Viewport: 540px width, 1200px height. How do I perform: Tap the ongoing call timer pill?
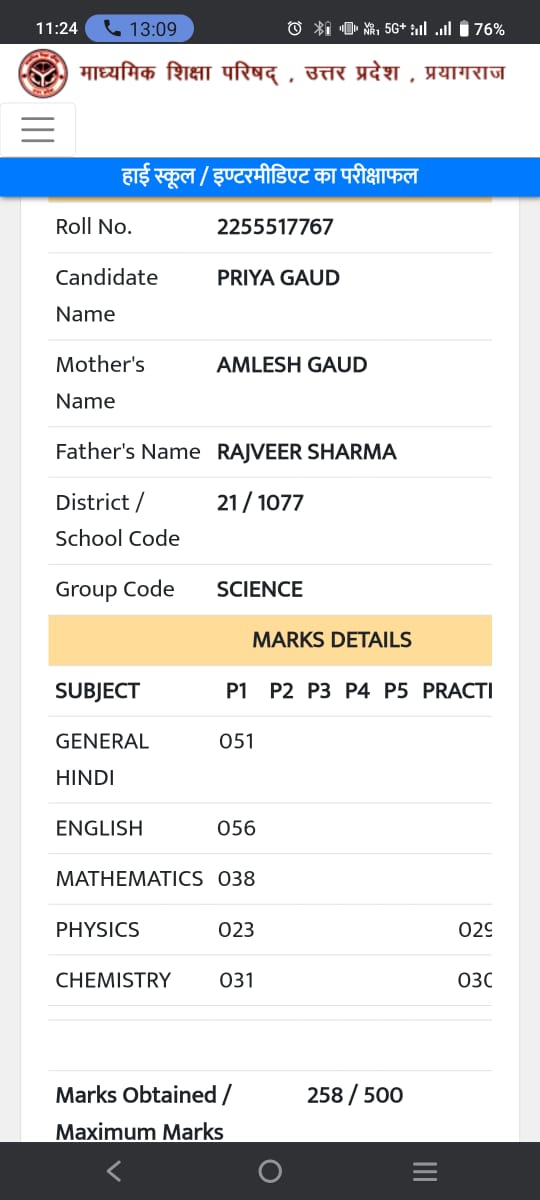tap(140, 29)
